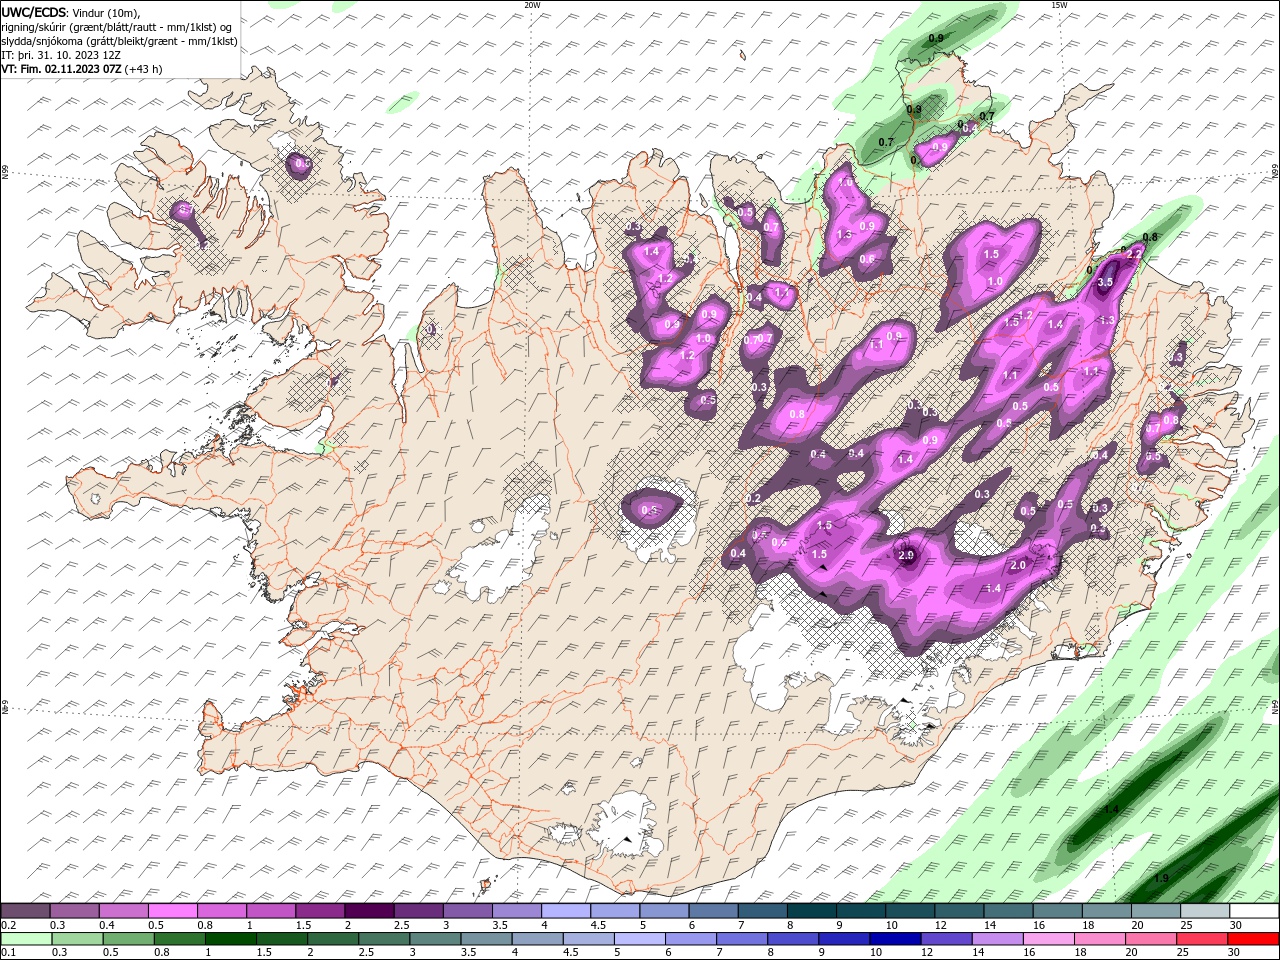
Task: Click the 'slydda/snjókoma' legend description line
Action: pyautogui.click(x=119, y=41)
